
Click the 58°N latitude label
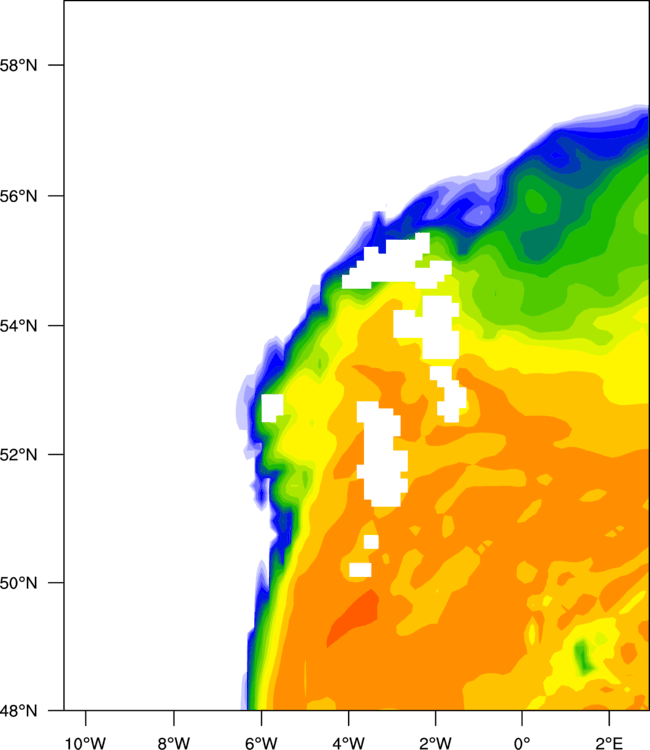[x=18, y=65]
